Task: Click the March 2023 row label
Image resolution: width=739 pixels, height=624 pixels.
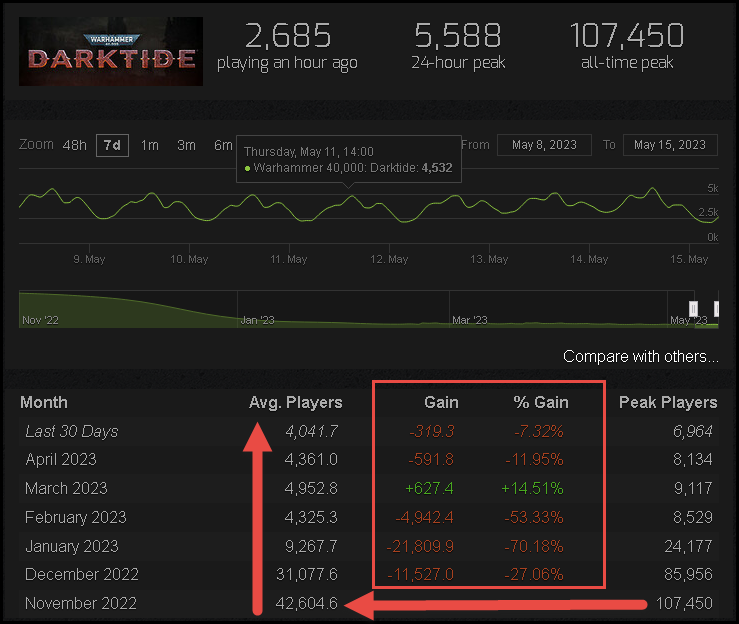Action: click(x=66, y=488)
